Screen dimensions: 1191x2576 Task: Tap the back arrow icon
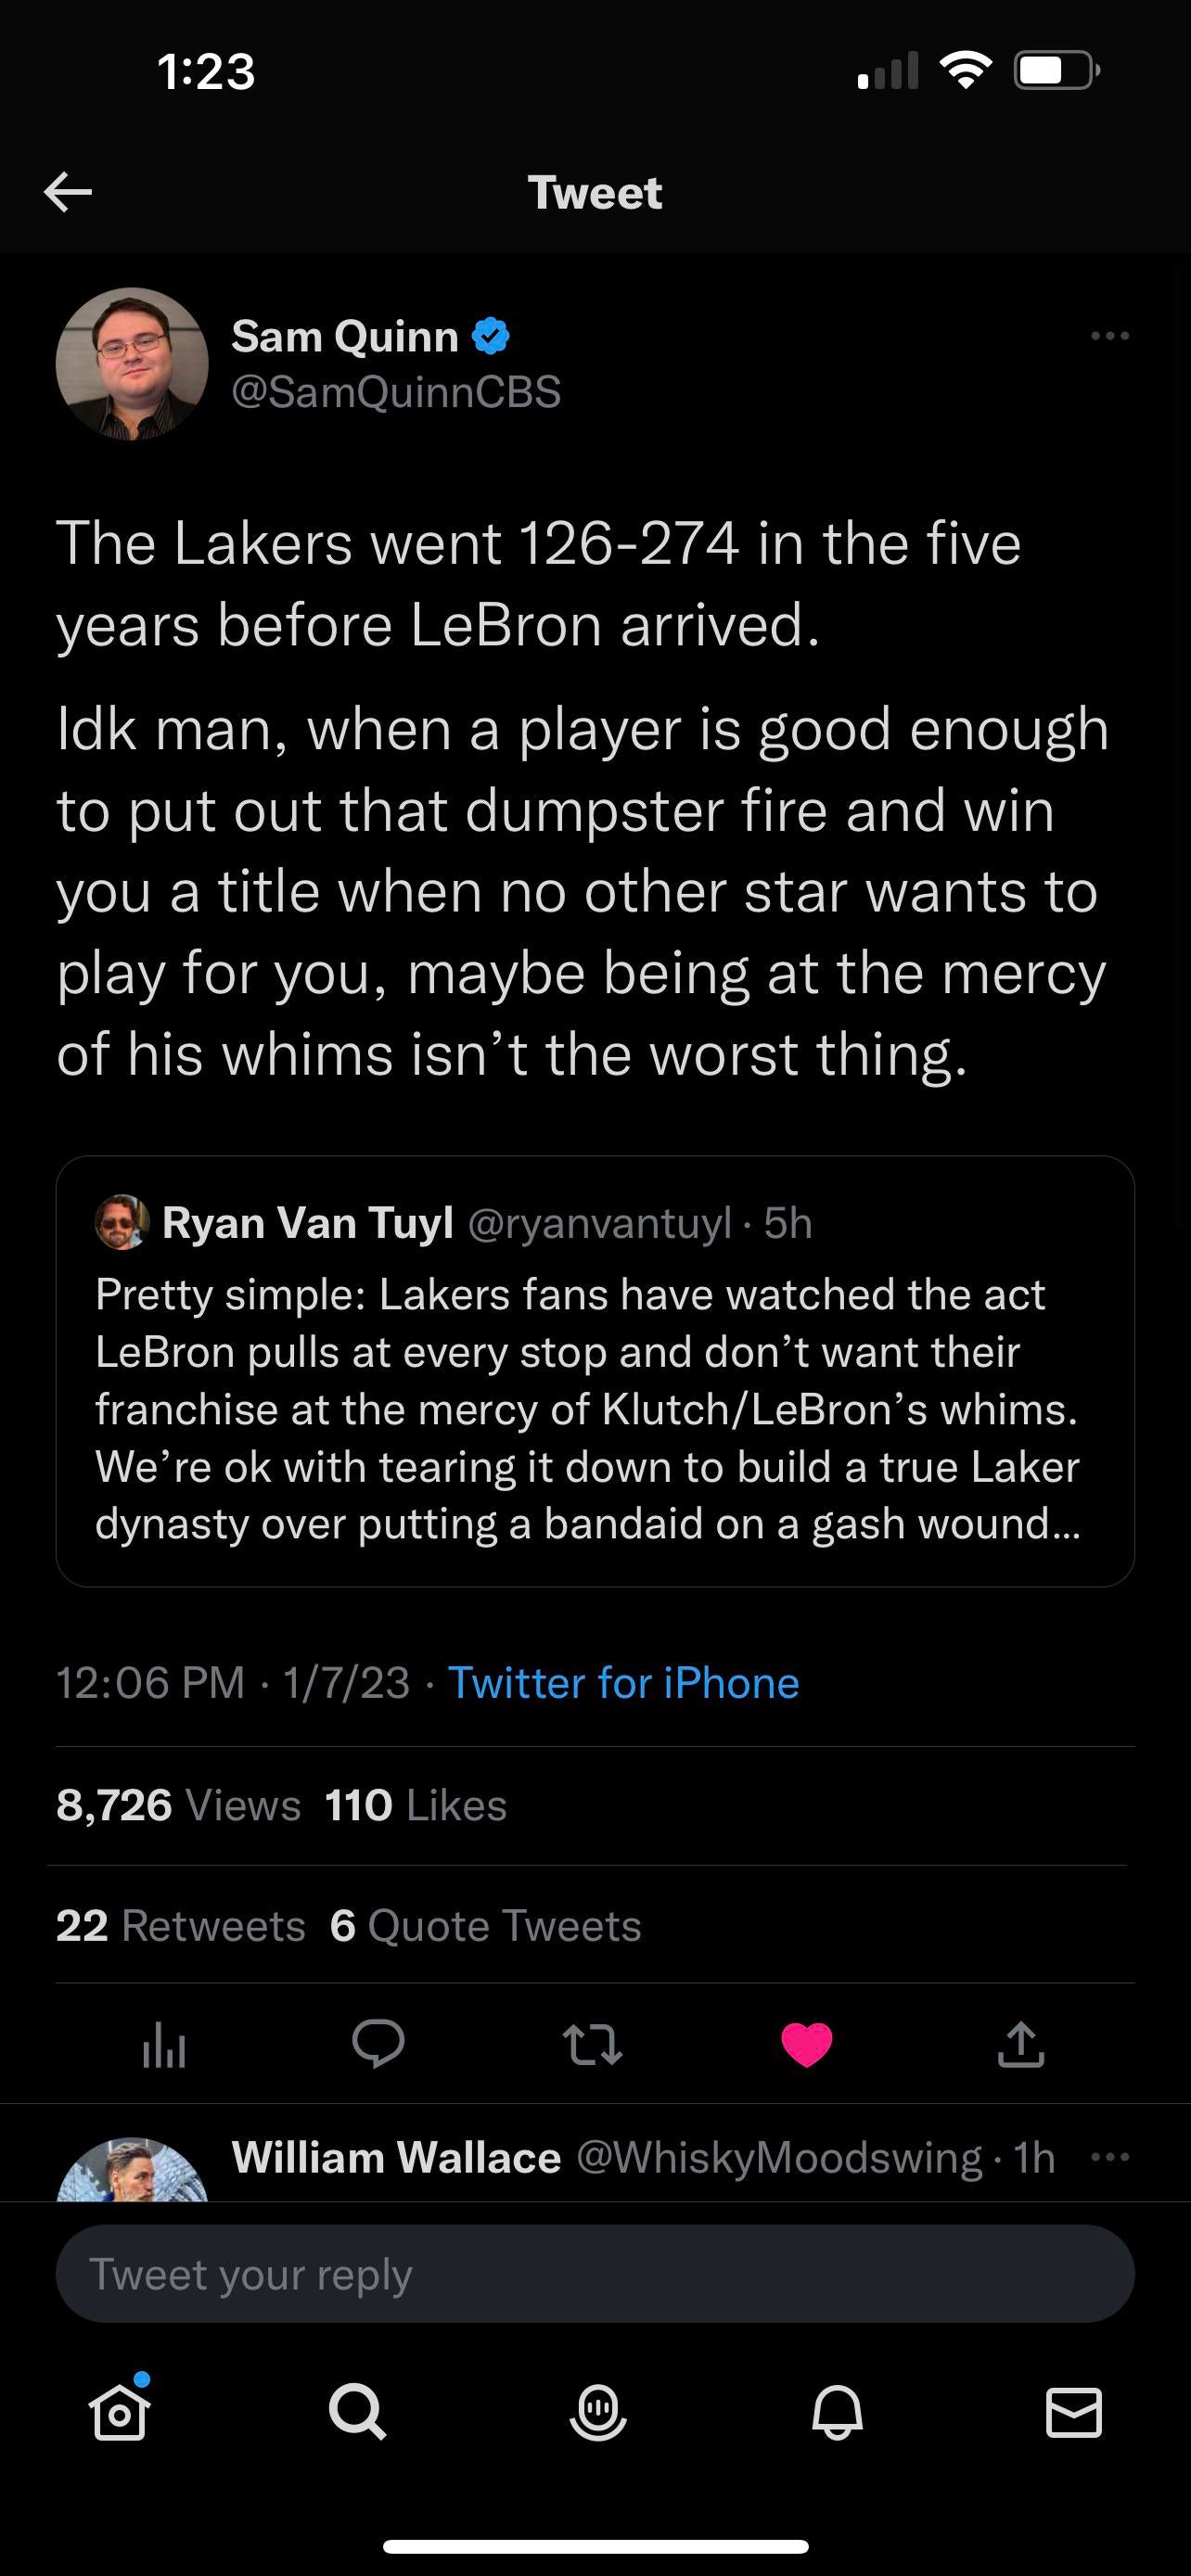click(x=68, y=192)
